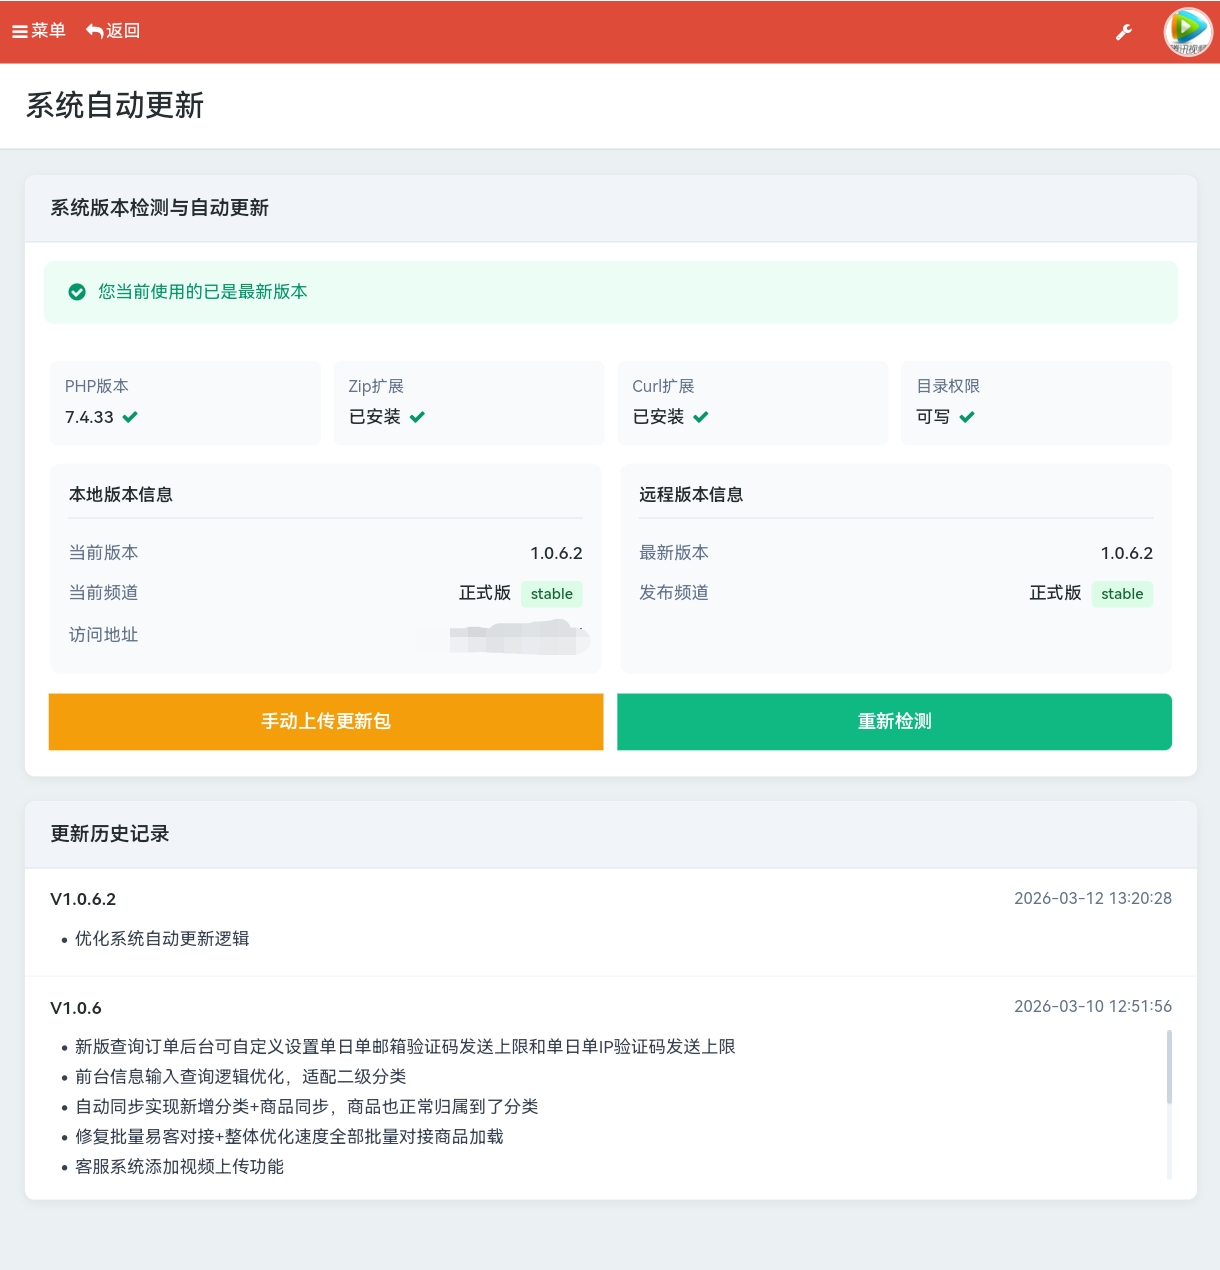The image size is (1220, 1270).
Task: Select the V1.0.6 version entry
Action: [x=76, y=1007]
